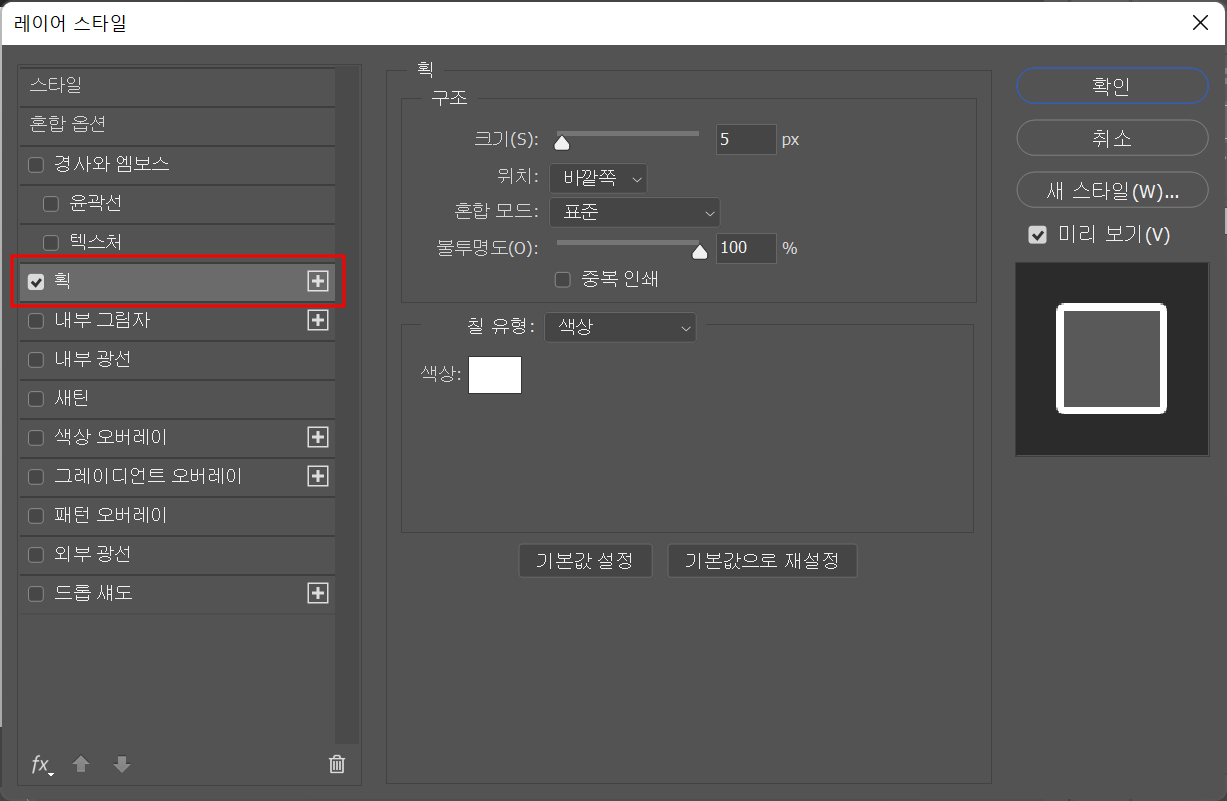This screenshot has width=1227, height=801.
Task: Select the 내부 광선 row label
Action: click(x=93, y=359)
